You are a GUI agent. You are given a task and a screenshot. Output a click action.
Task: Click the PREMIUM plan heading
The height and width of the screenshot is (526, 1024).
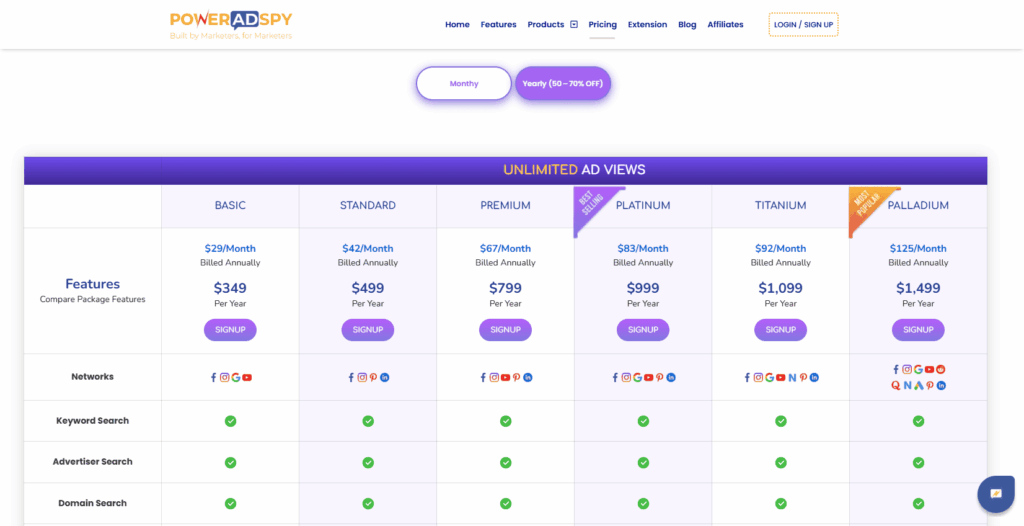(x=505, y=205)
